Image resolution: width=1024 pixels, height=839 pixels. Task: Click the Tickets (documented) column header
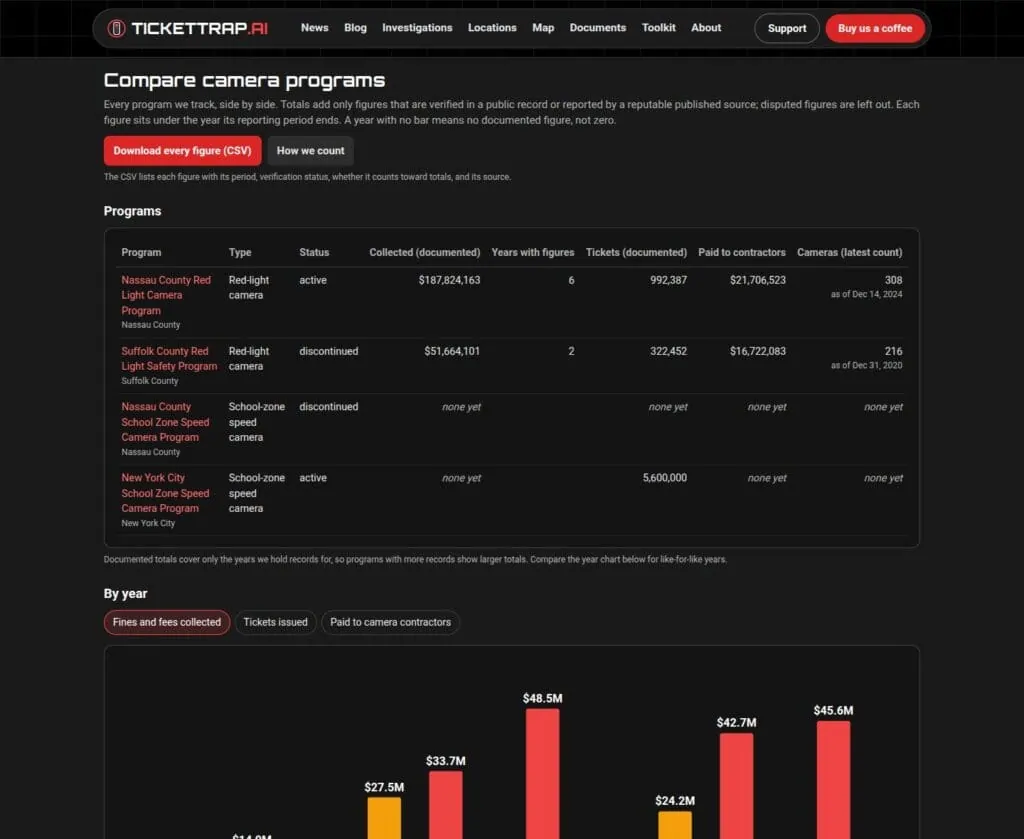636,253
